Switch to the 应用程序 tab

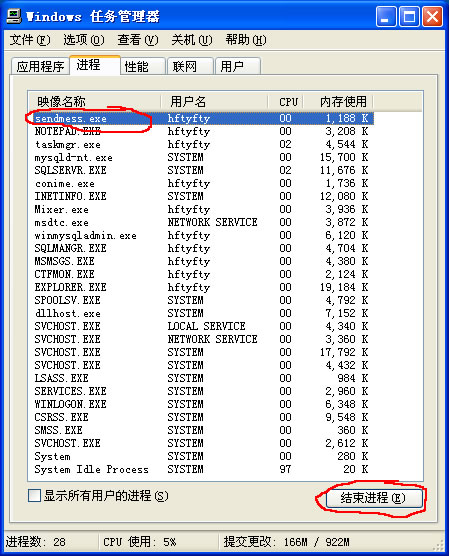[x=40, y=66]
